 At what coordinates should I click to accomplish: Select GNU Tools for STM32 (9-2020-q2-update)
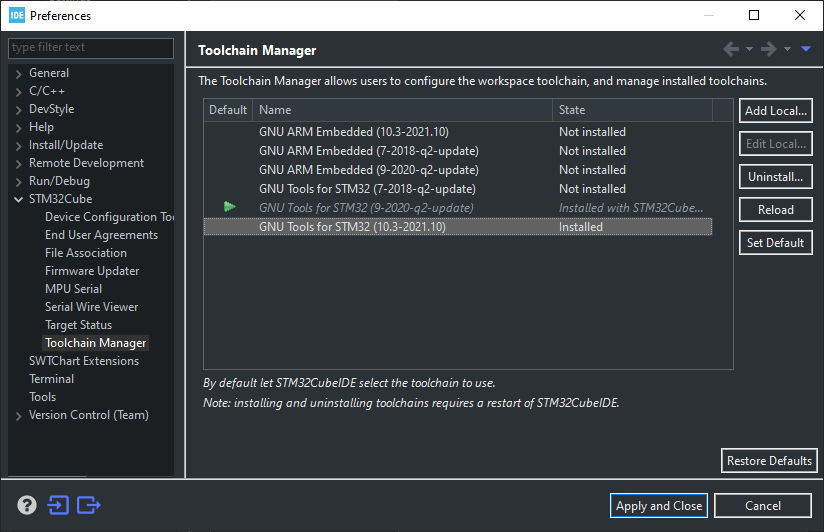point(458,208)
